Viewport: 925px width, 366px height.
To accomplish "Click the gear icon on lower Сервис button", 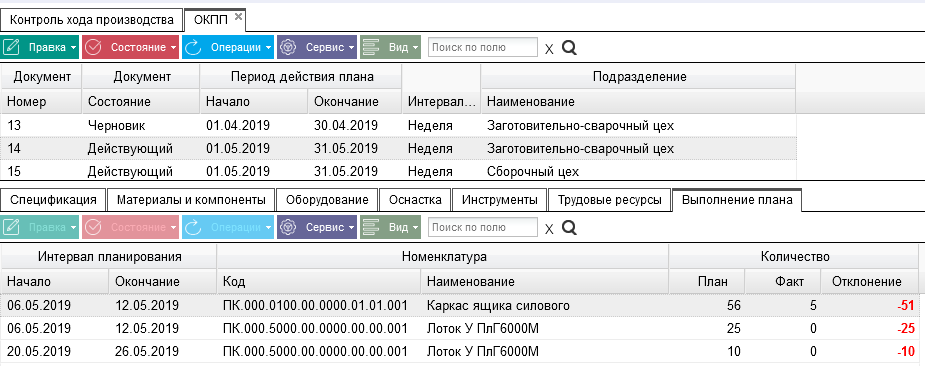I will pos(287,227).
